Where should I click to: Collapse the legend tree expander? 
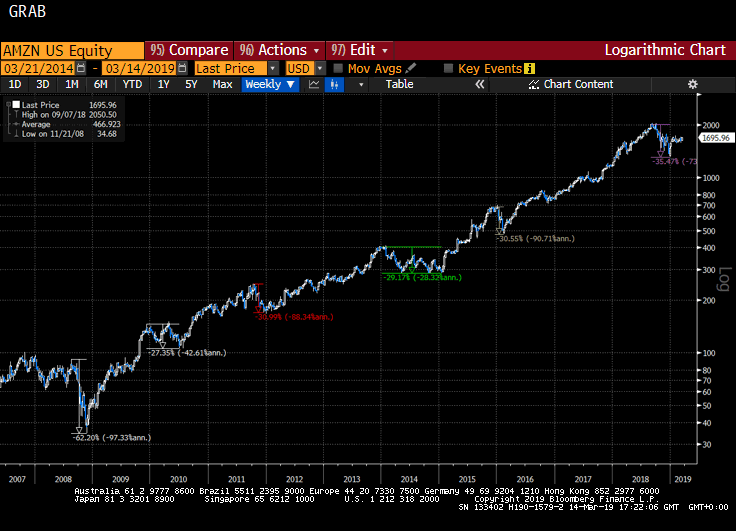coord(8,105)
